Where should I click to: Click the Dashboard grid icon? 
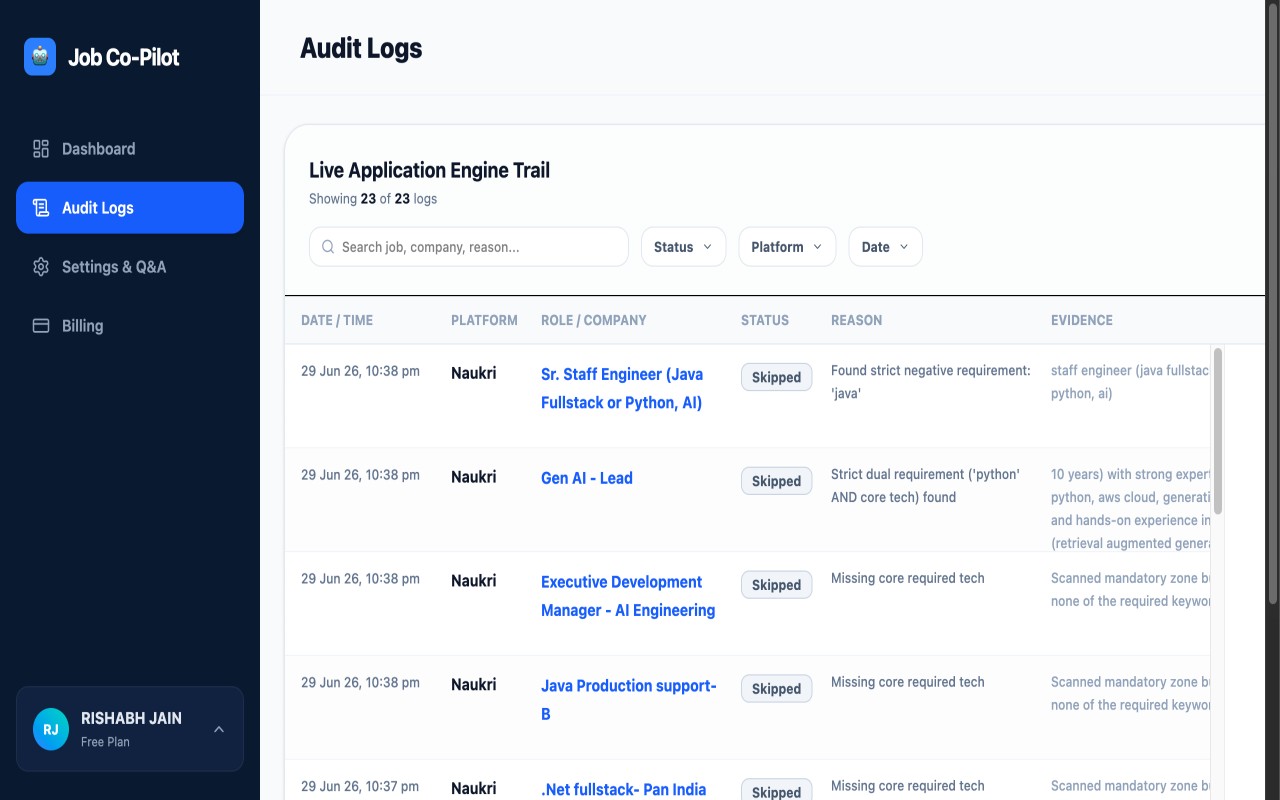pos(41,149)
